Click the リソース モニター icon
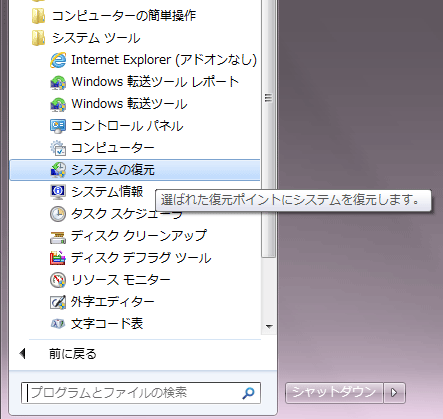Image resolution: width=443 pixels, height=419 pixels. pyautogui.click(x=58, y=280)
